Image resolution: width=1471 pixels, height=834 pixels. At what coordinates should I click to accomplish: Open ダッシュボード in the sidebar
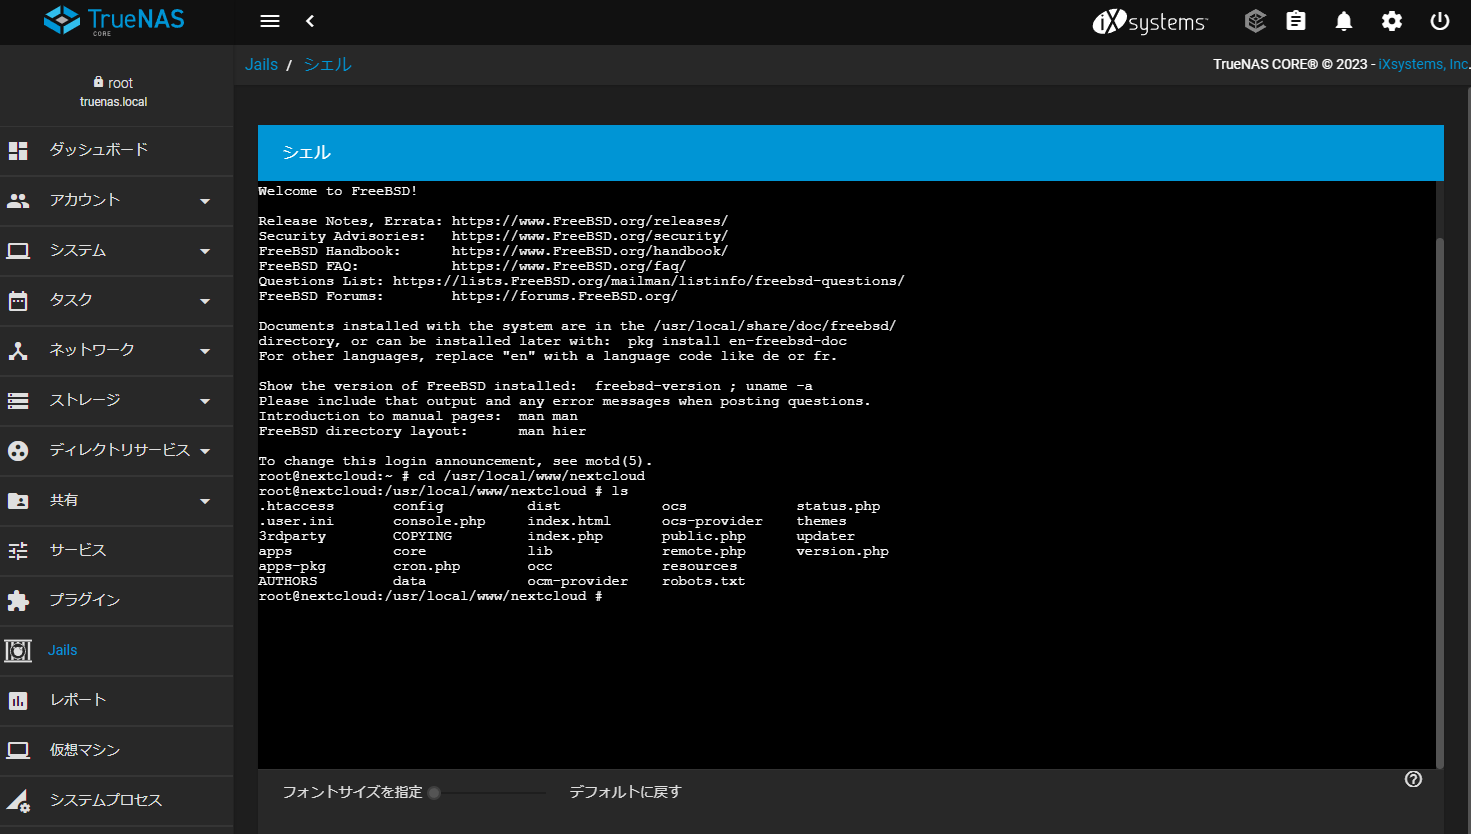[x=99, y=150]
